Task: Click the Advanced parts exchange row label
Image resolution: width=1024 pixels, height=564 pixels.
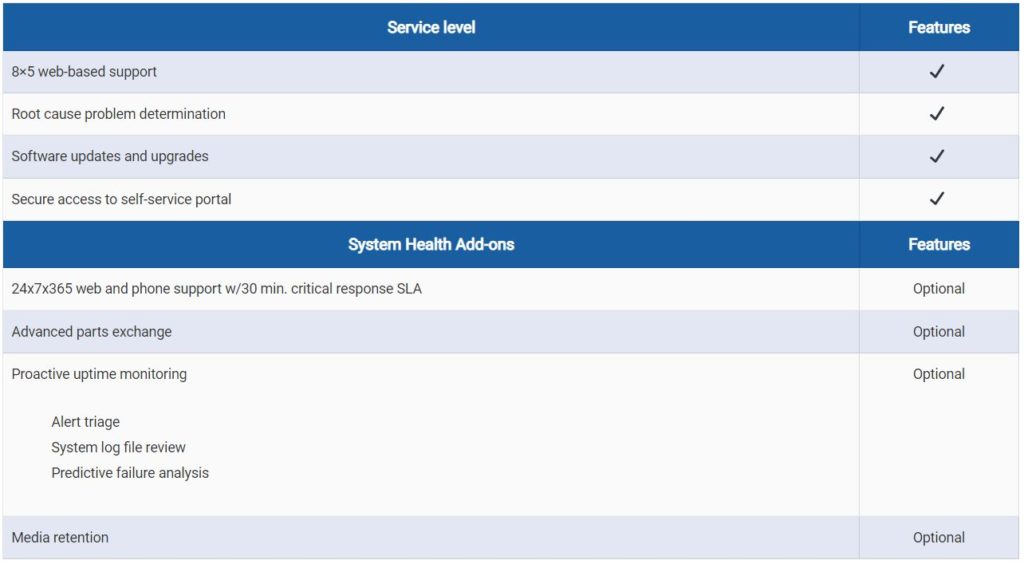Action: click(x=91, y=332)
